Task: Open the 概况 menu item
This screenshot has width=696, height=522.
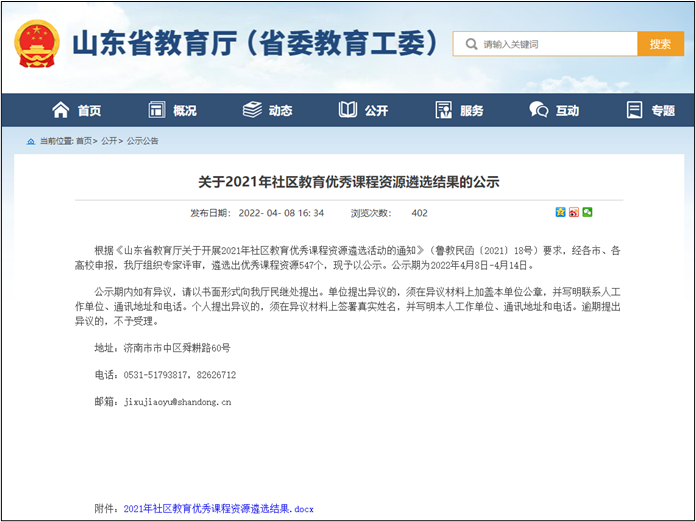Action: tap(185, 110)
